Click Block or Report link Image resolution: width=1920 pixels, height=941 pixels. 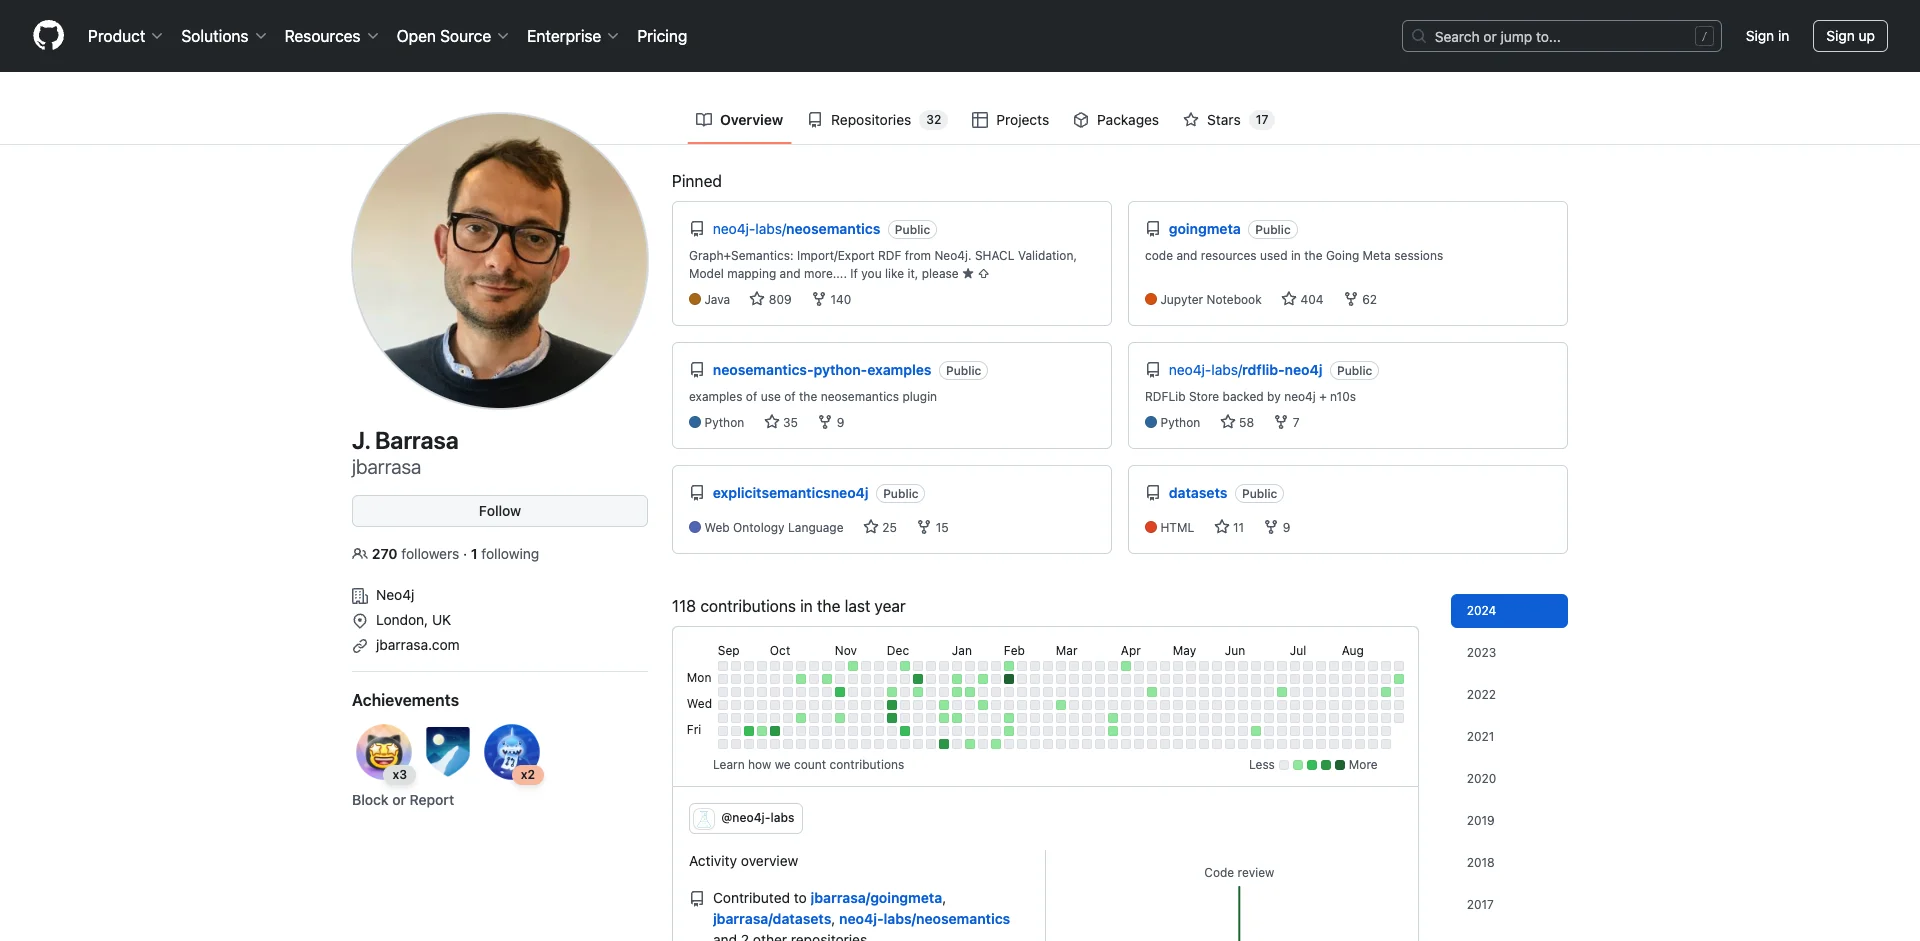click(x=403, y=800)
